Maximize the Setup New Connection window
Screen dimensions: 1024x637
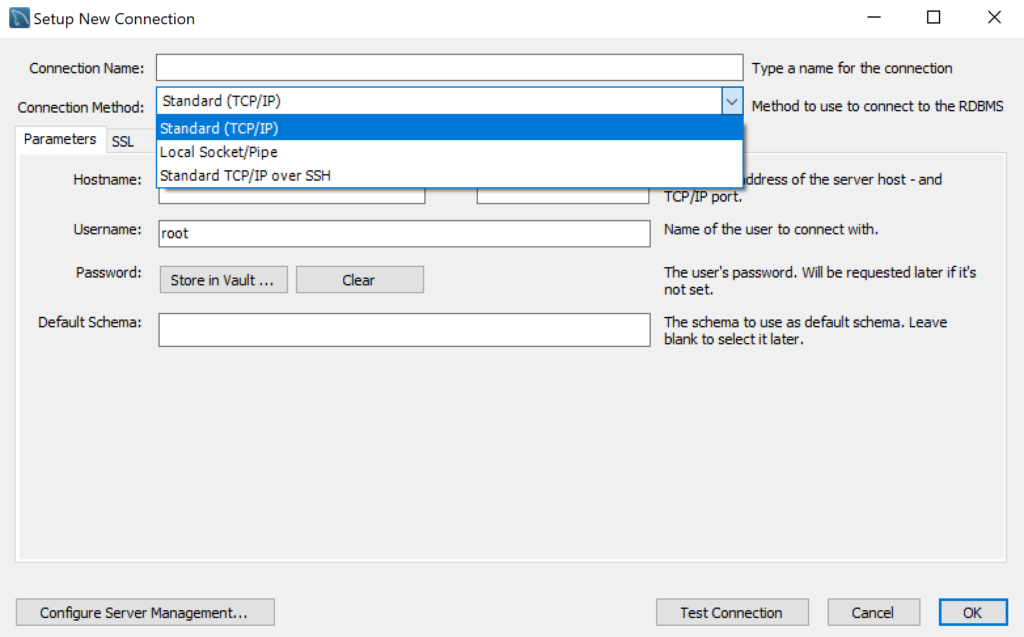click(933, 18)
